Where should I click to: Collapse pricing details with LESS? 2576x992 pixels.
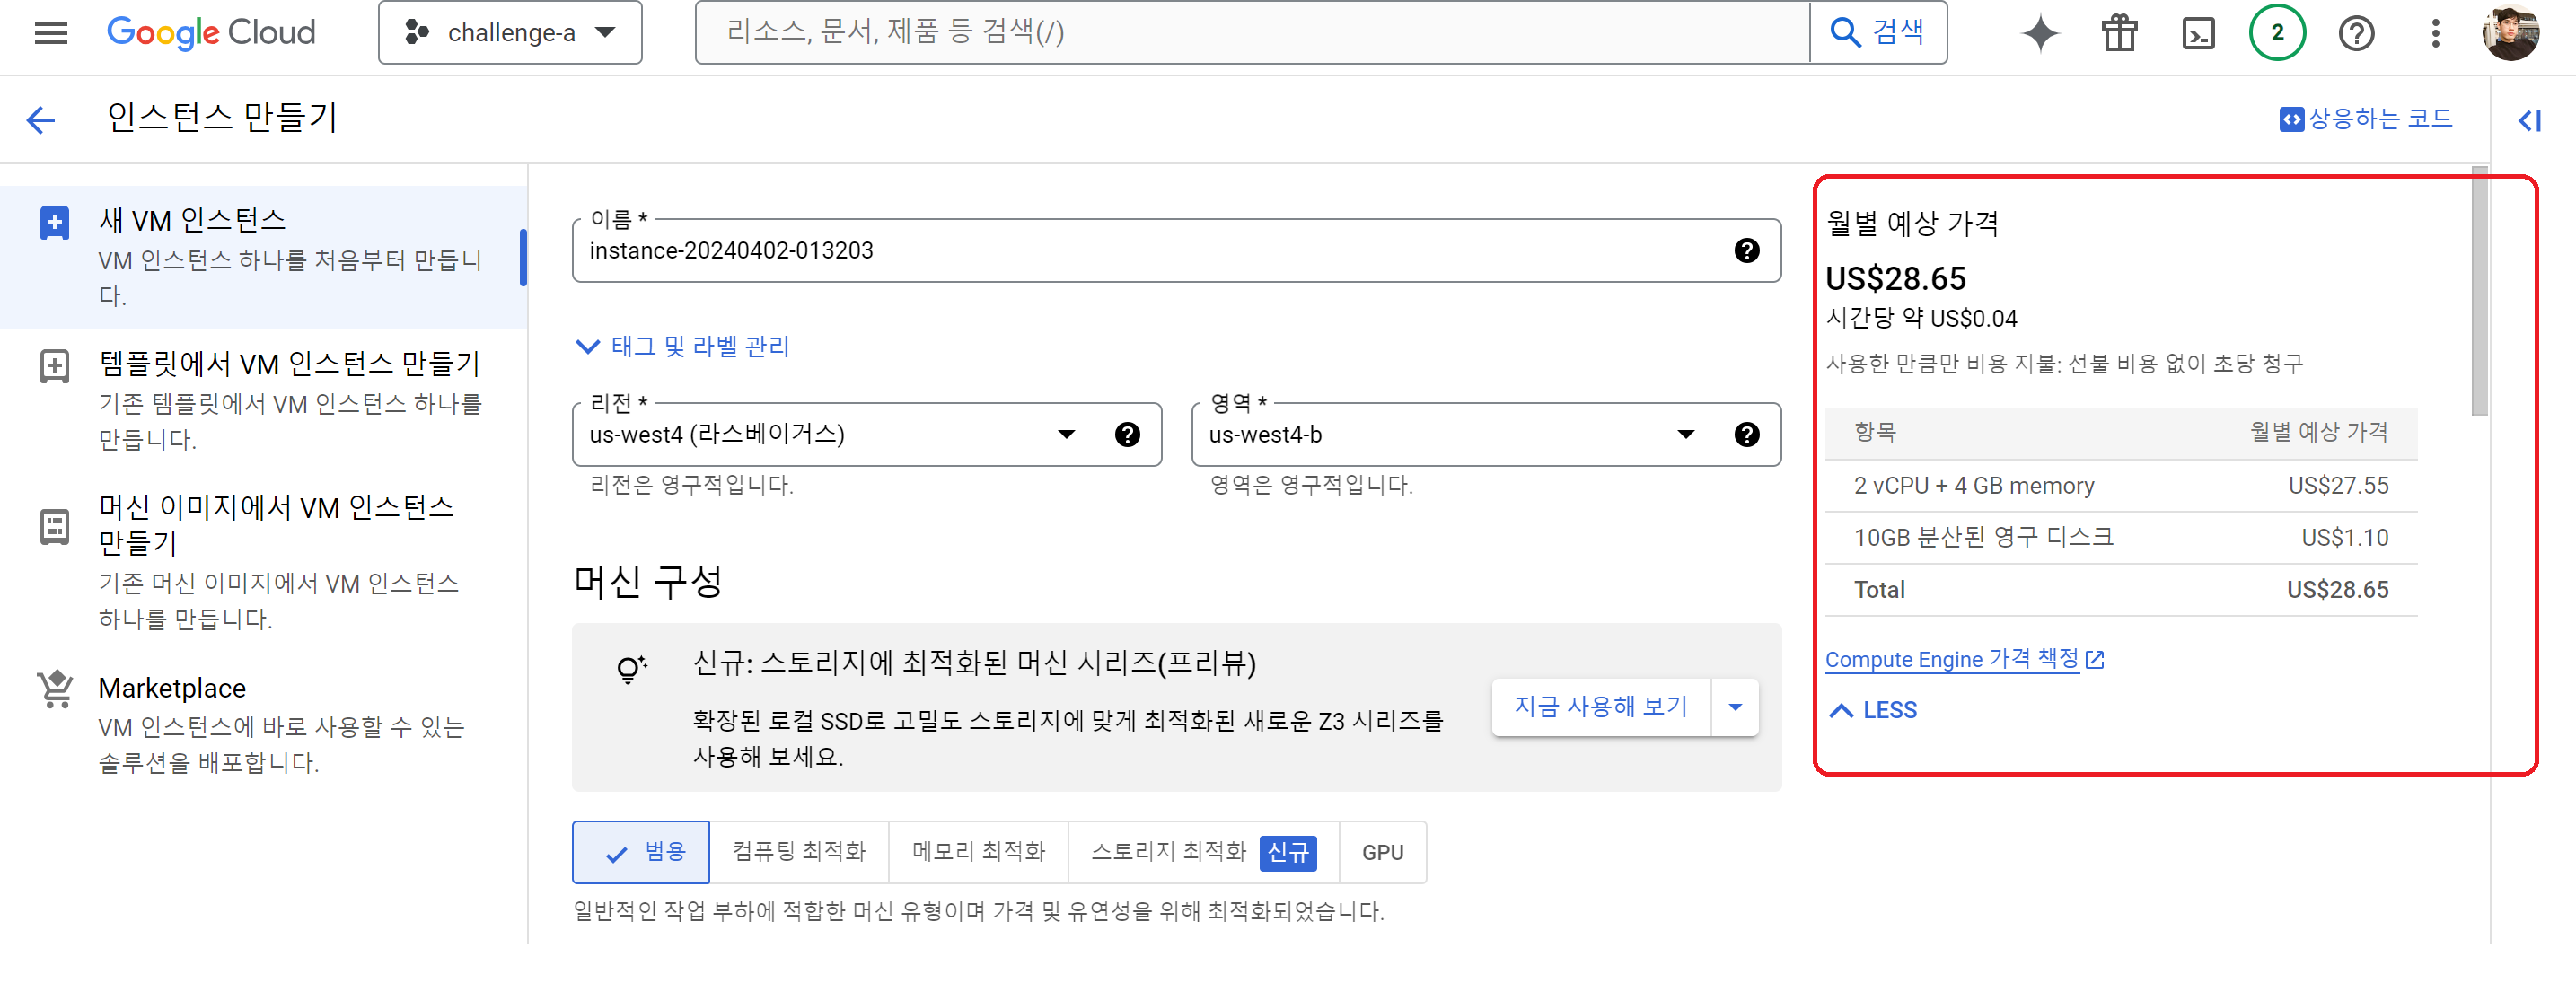pyautogui.click(x=1872, y=710)
